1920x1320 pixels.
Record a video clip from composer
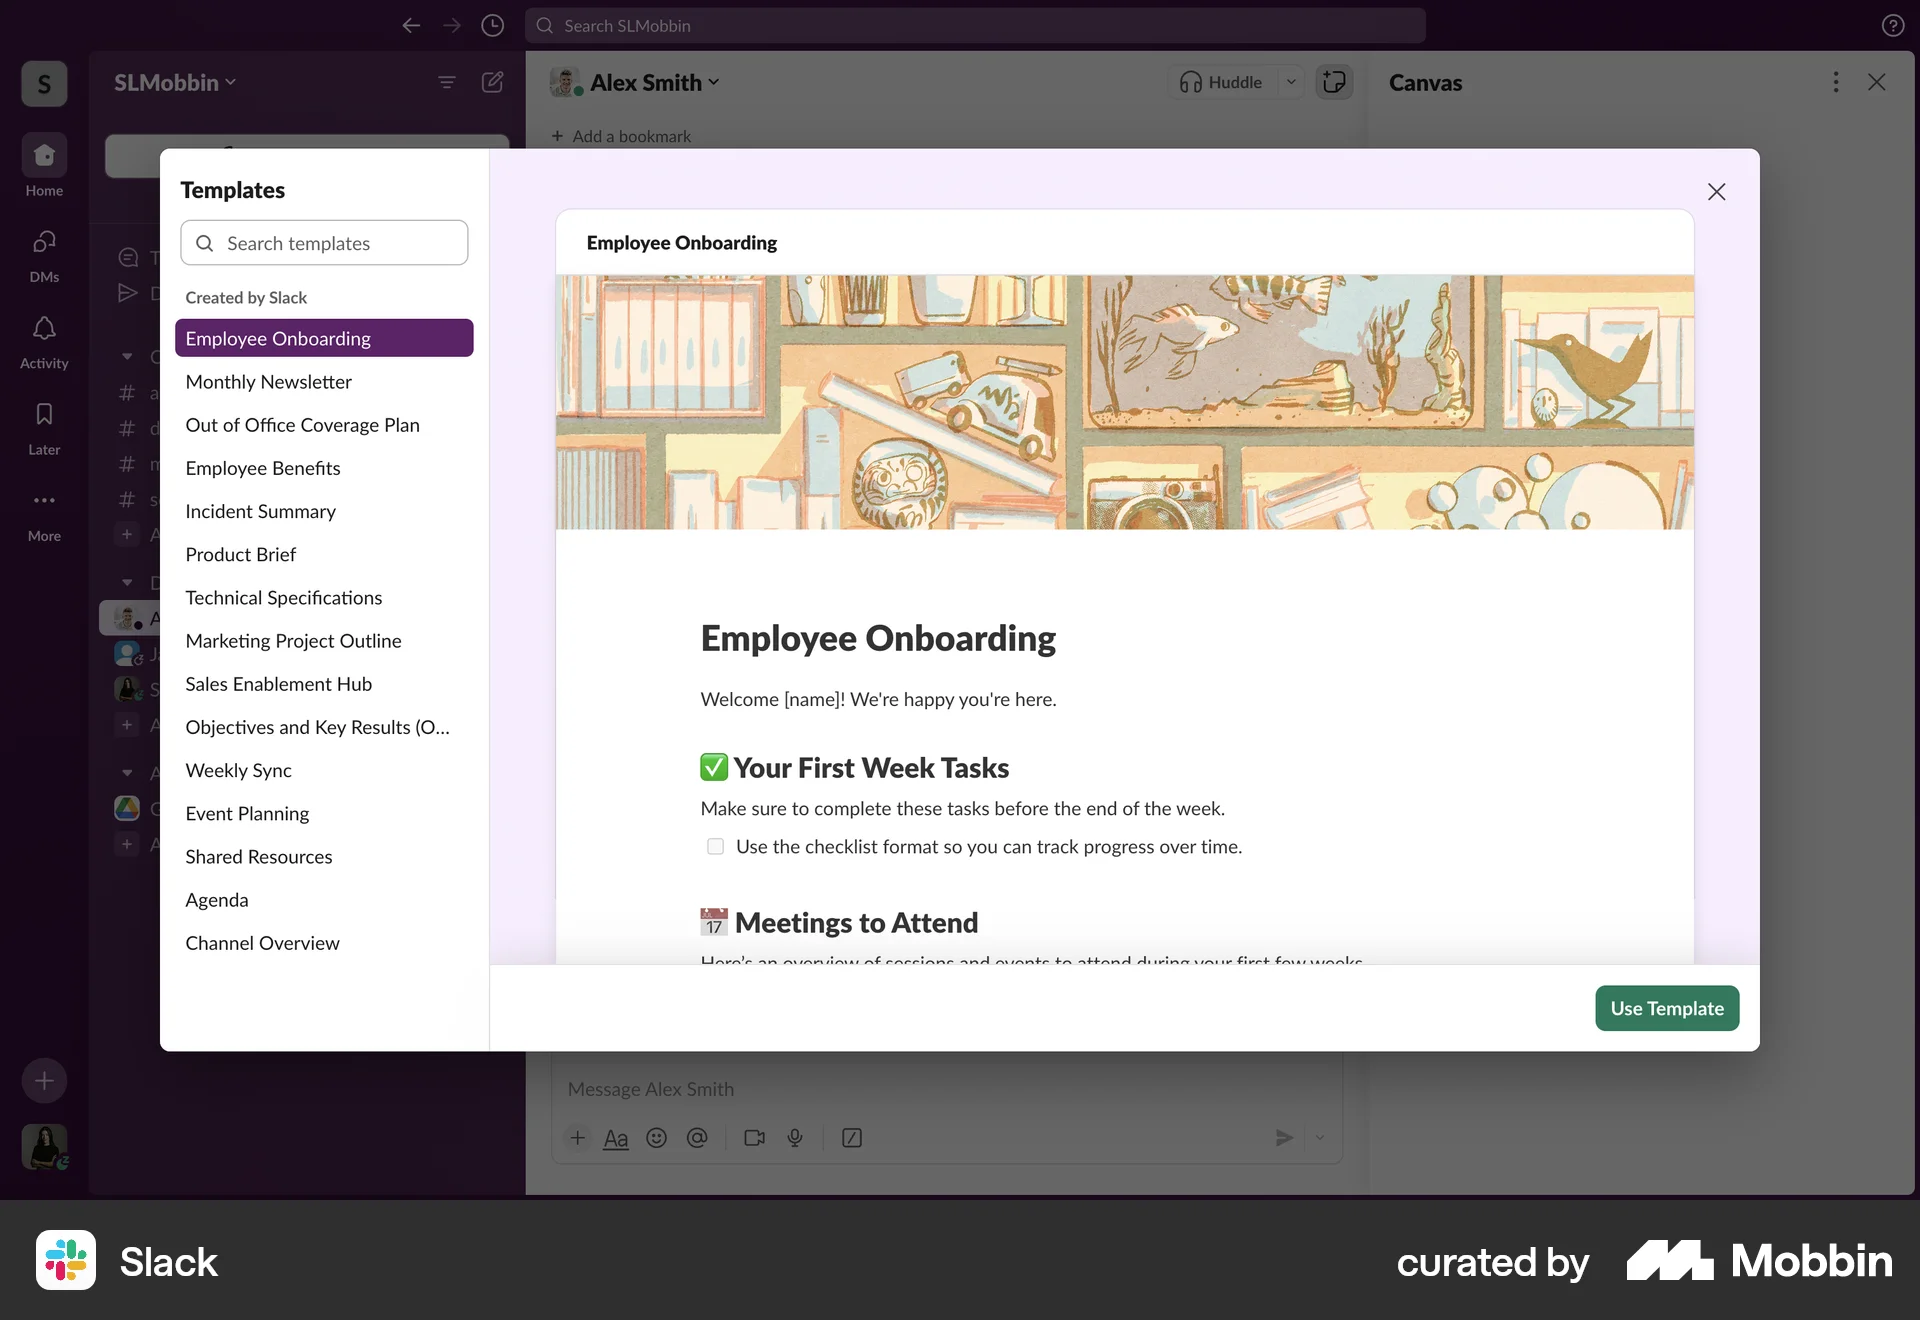754,1138
